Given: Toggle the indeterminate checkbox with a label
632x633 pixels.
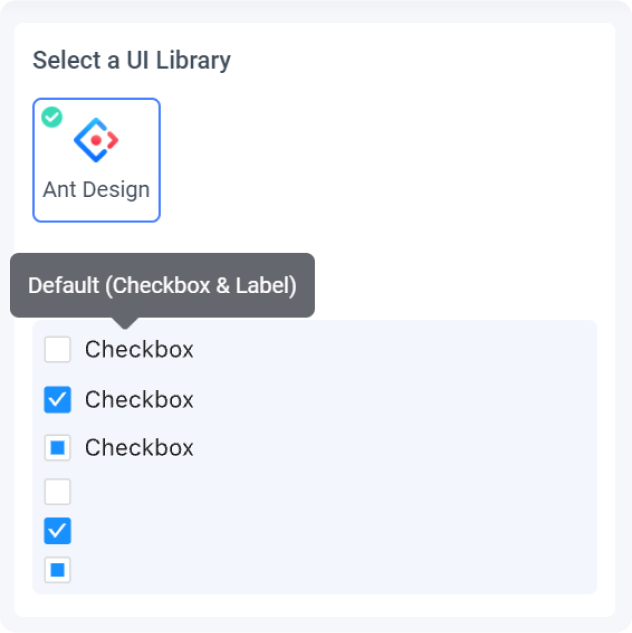Looking at the screenshot, I should (57, 448).
